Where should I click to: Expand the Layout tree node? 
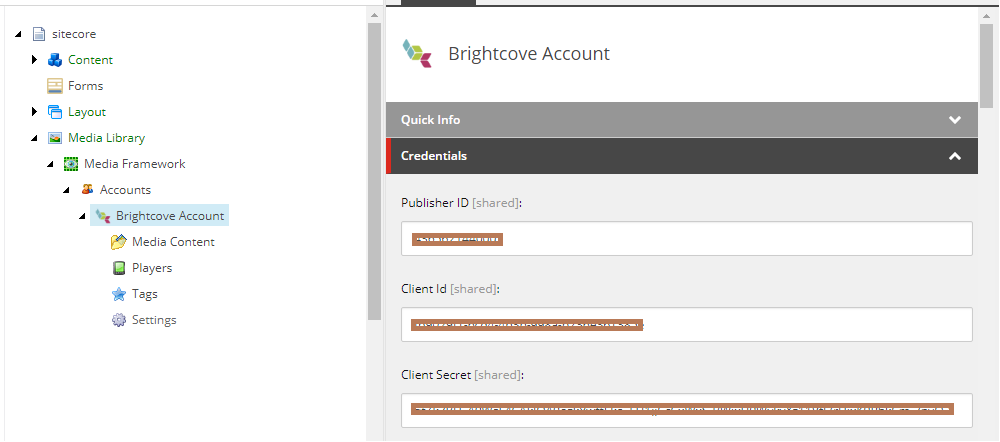tap(34, 112)
